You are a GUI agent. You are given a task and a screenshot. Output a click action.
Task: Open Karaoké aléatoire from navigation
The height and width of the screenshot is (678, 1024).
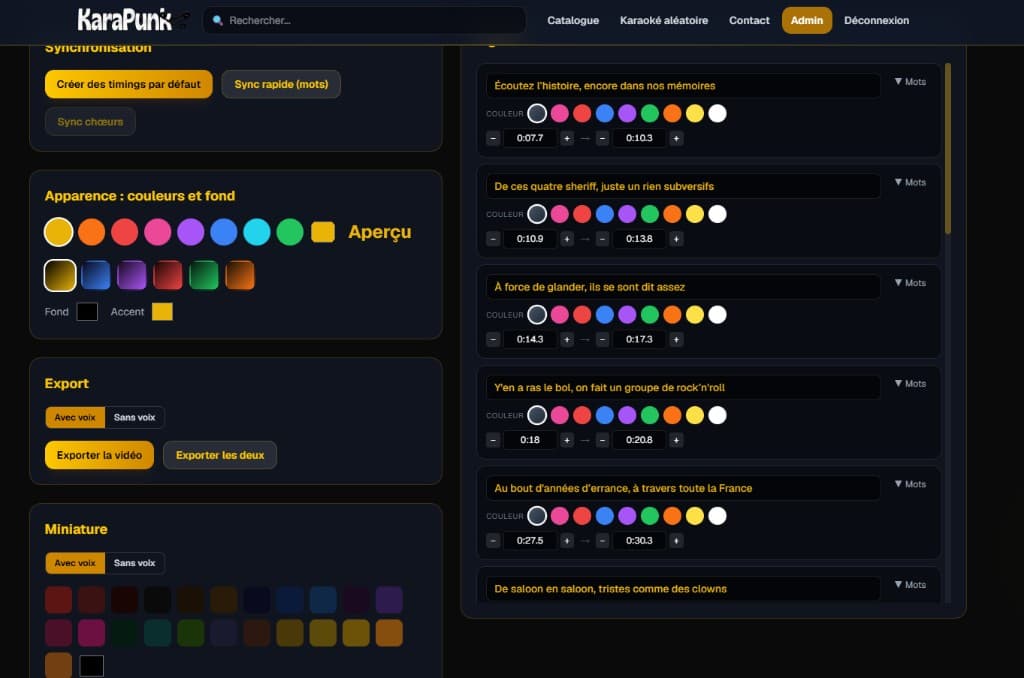pyautogui.click(x=664, y=20)
